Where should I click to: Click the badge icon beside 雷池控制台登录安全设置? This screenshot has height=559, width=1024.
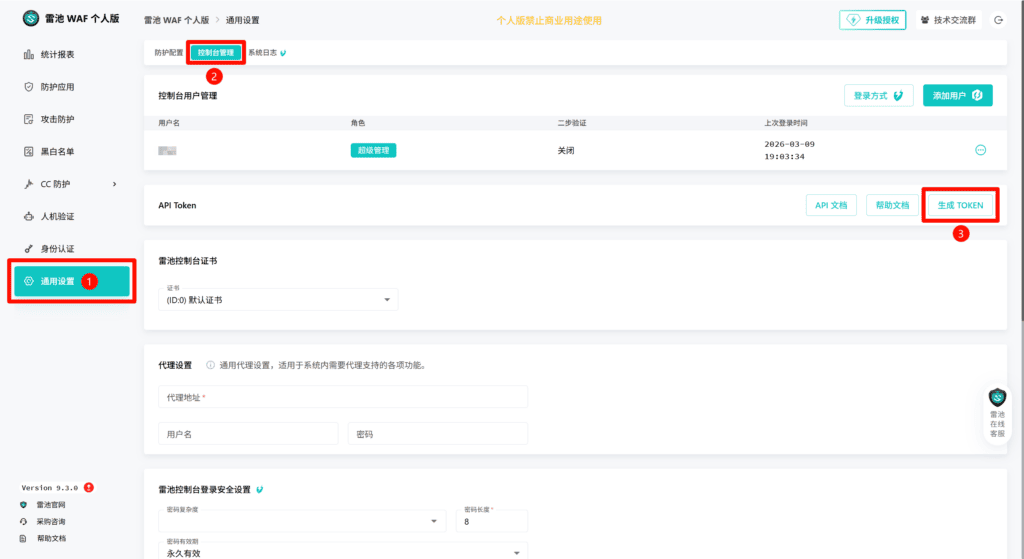pos(259,490)
